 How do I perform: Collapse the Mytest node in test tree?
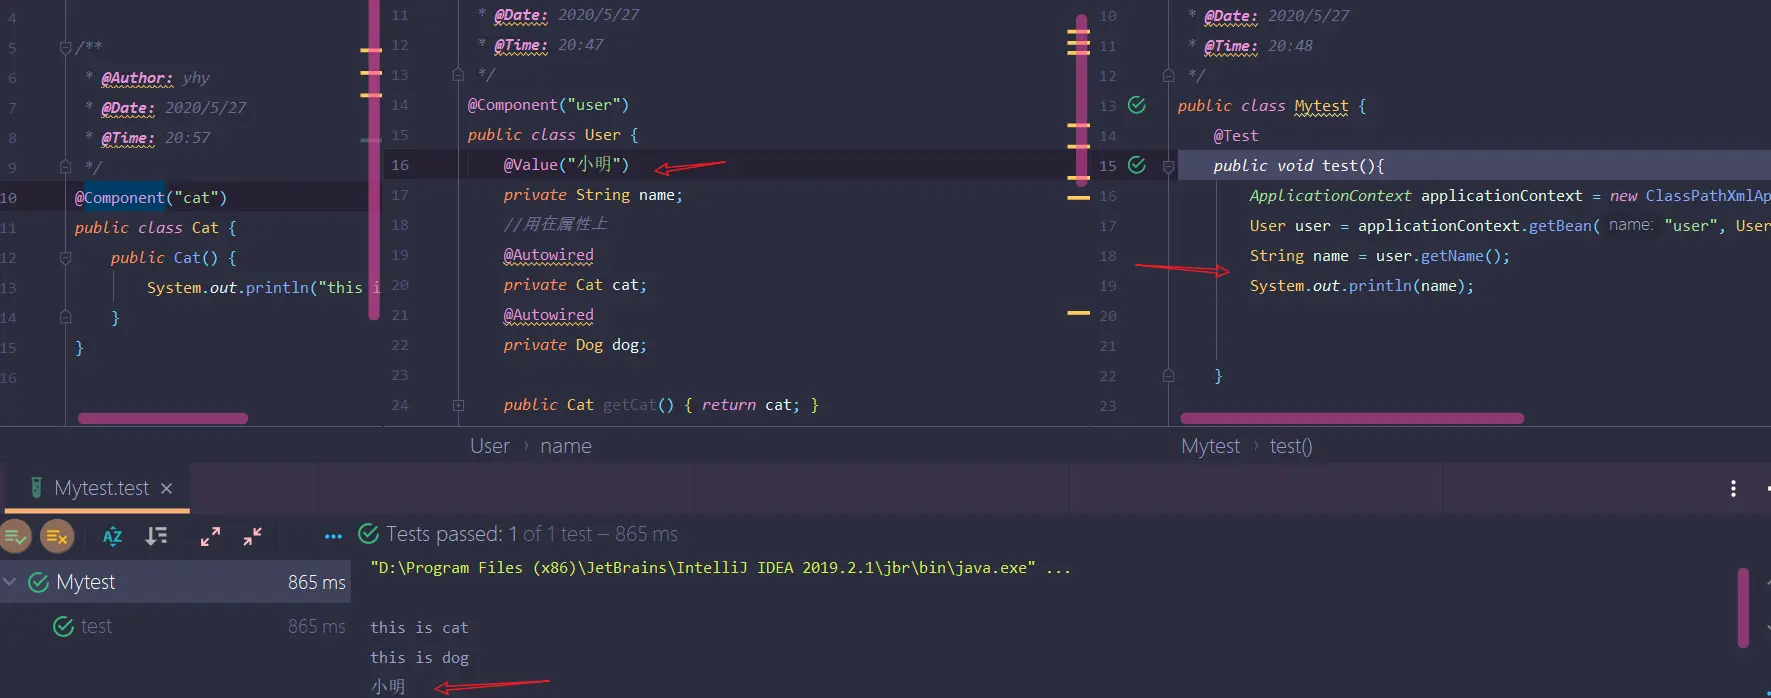10,582
